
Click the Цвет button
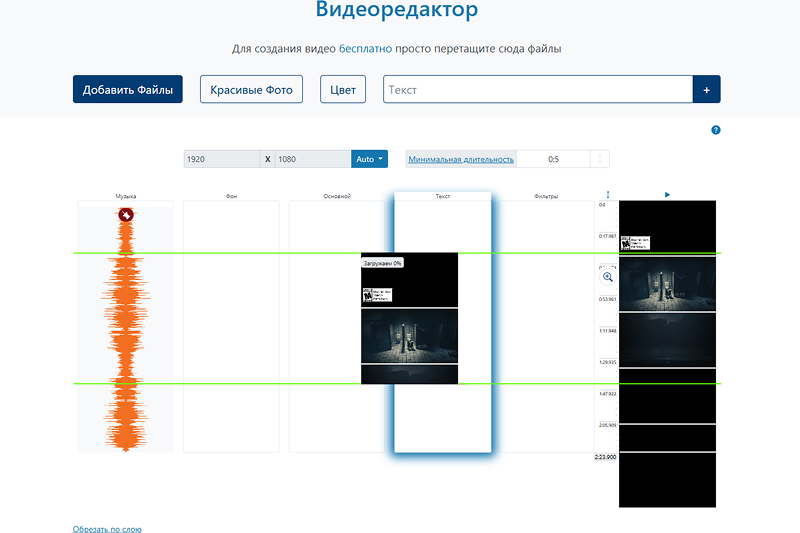[343, 90]
